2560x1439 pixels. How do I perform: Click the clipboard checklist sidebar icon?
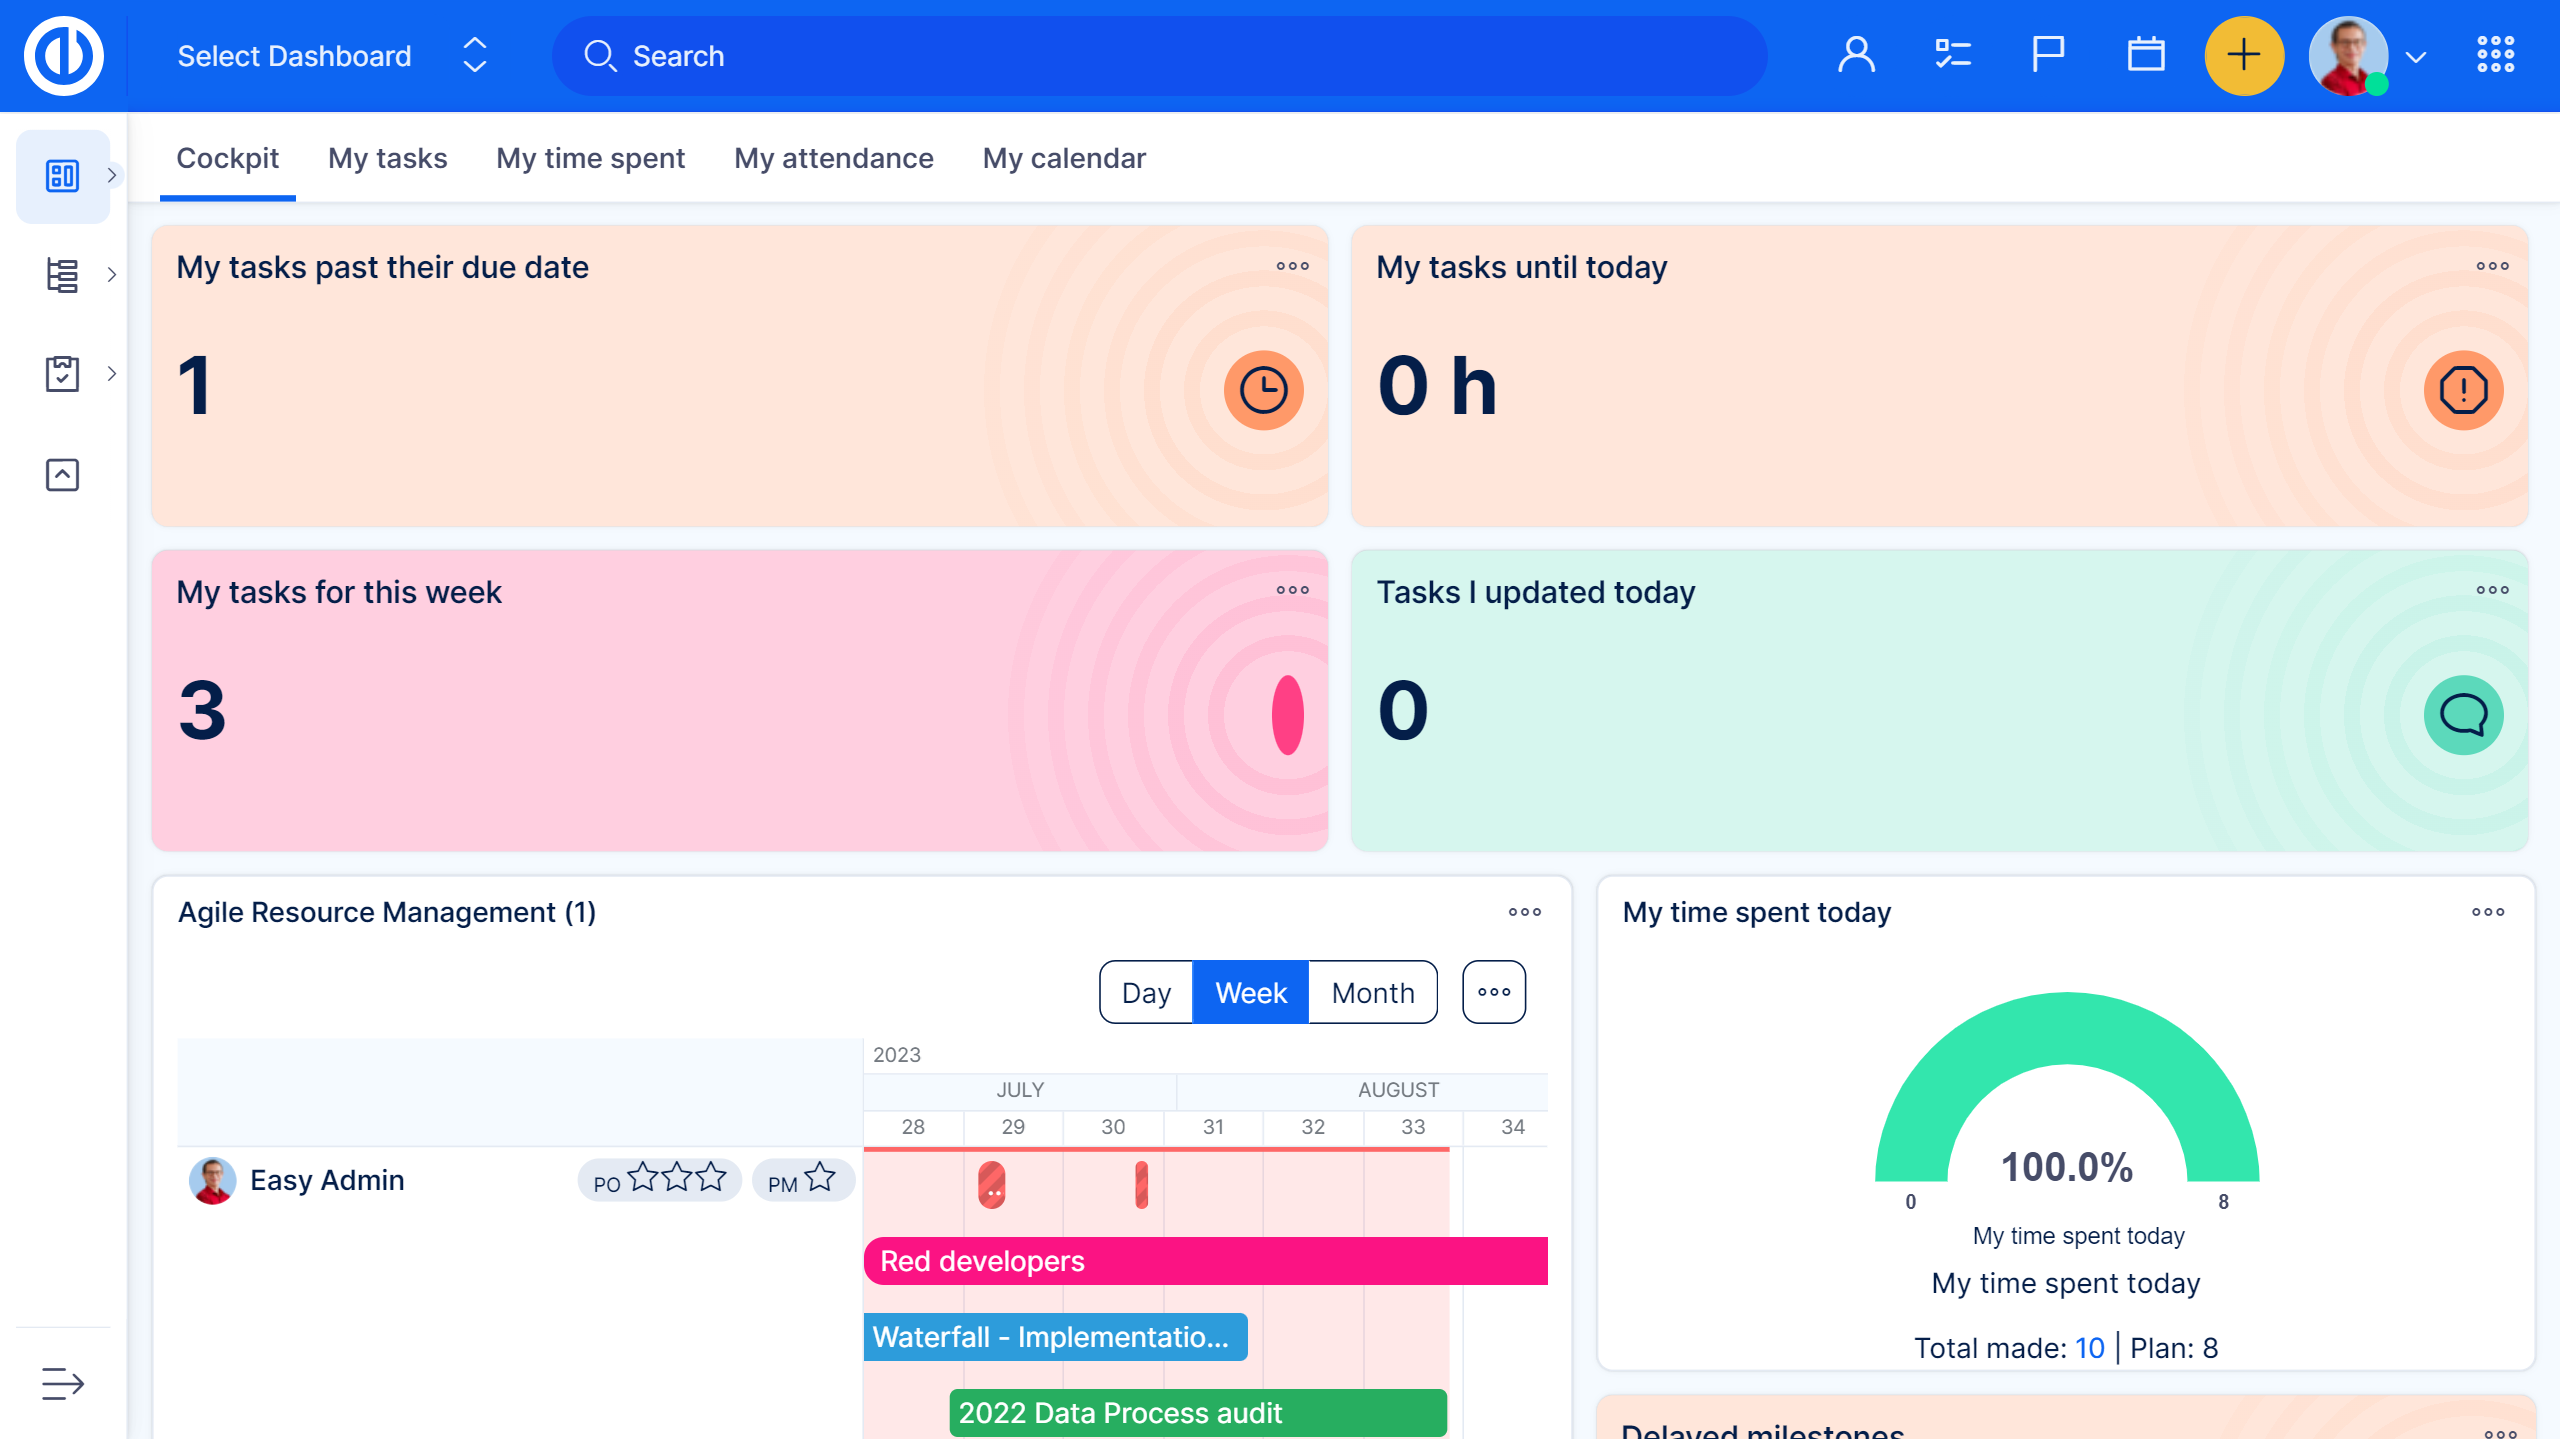62,374
